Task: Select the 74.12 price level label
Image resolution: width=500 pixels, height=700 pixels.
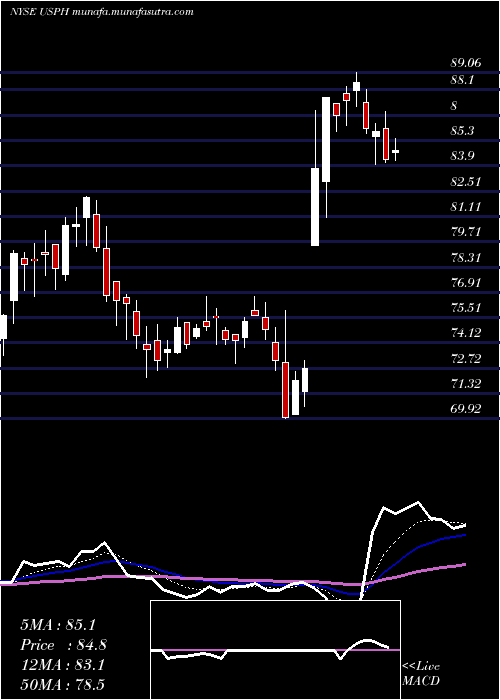Action: tap(466, 333)
